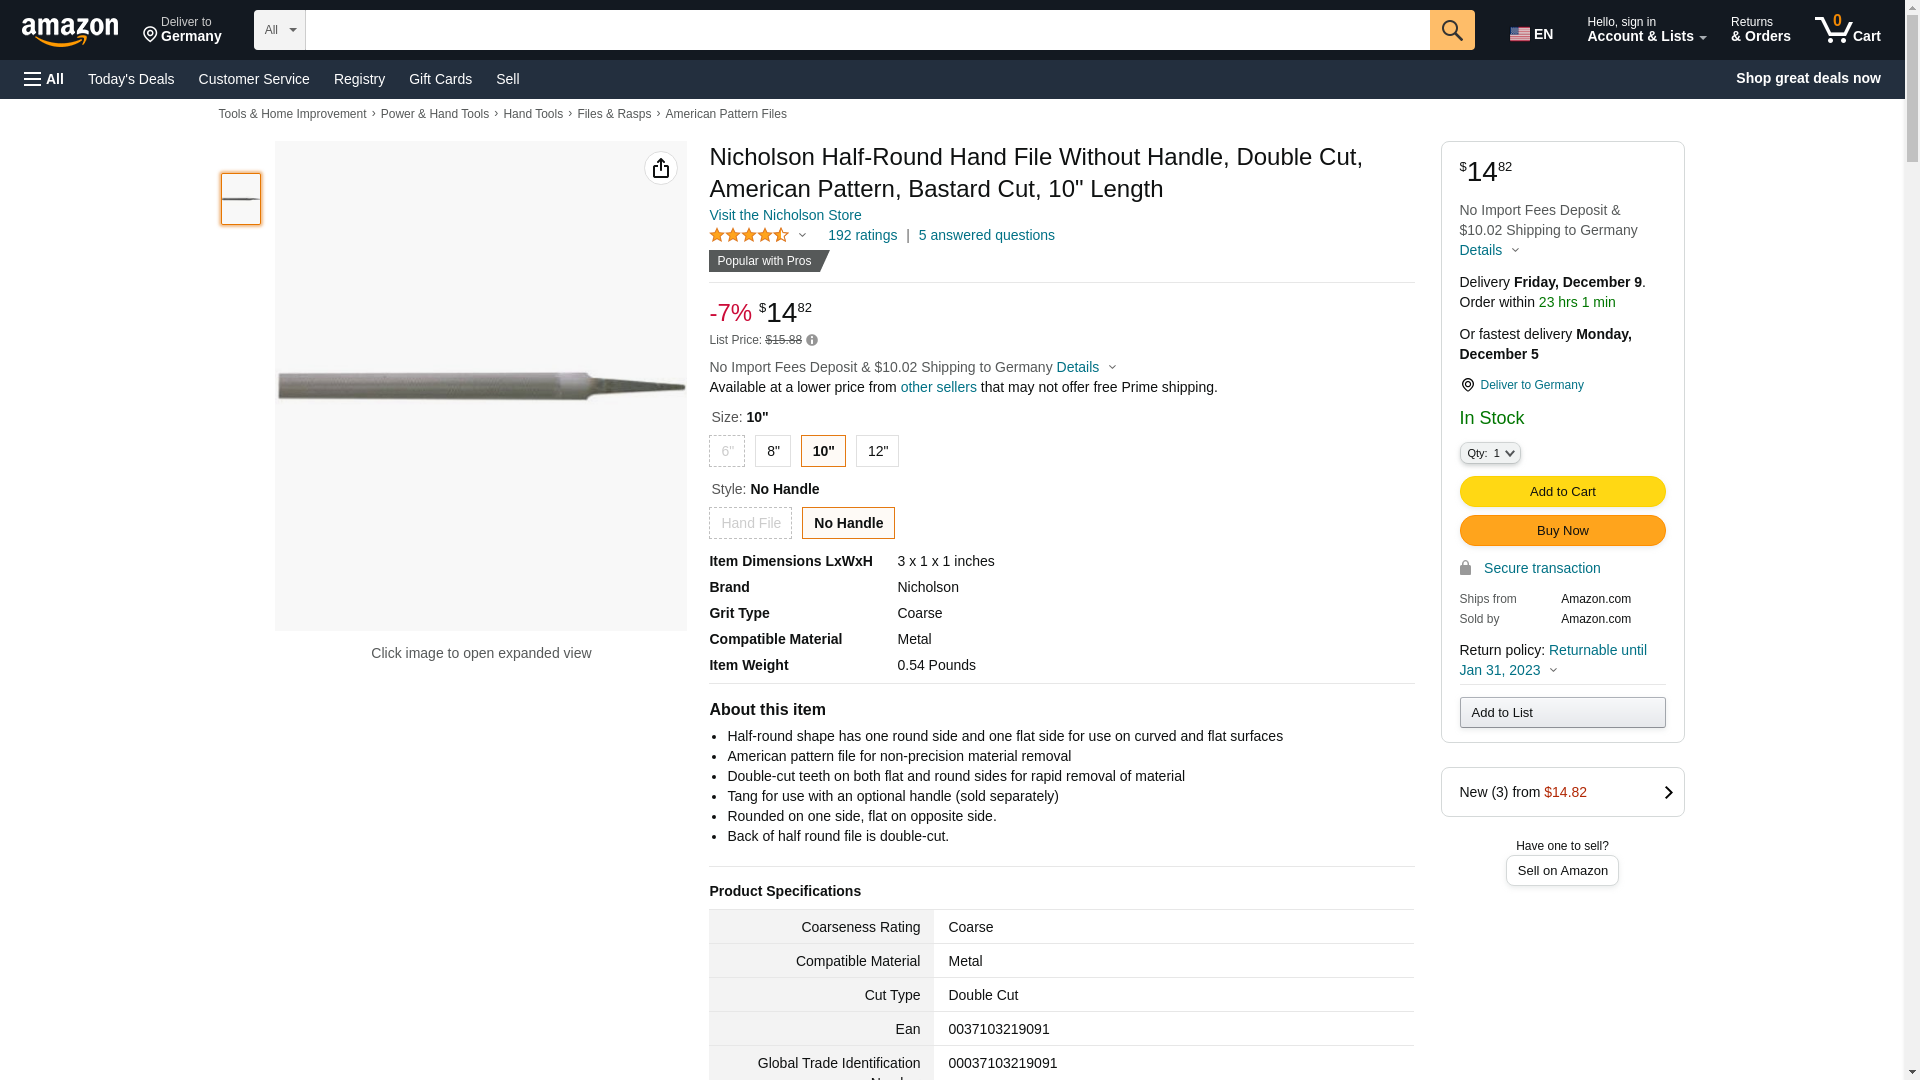Select the 12" size option

point(877,452)
